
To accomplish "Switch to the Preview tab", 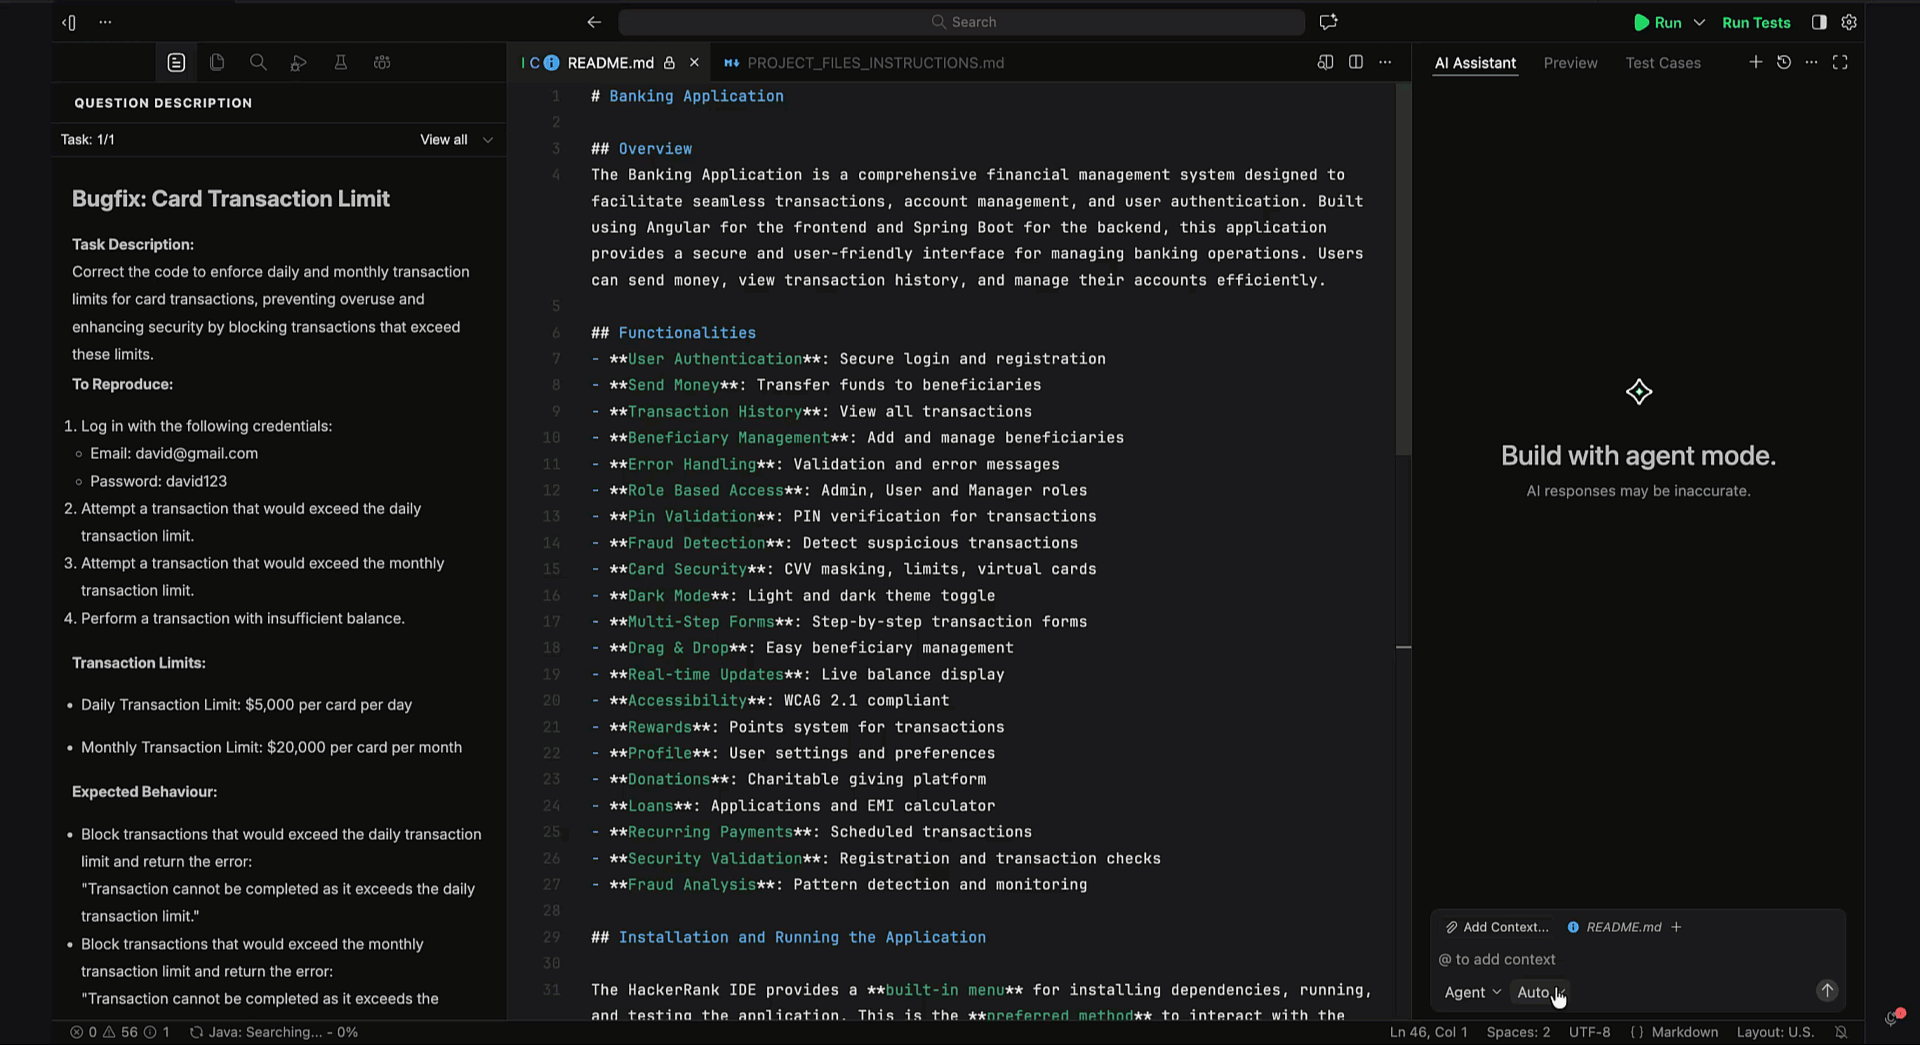I will 1570,62.
